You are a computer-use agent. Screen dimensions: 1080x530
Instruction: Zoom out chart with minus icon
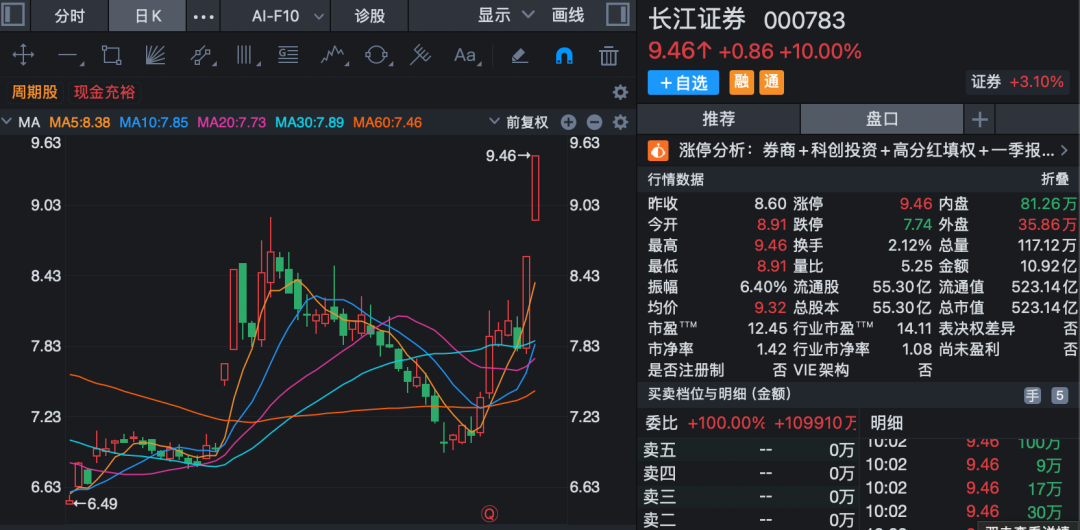tap(594, 123)
